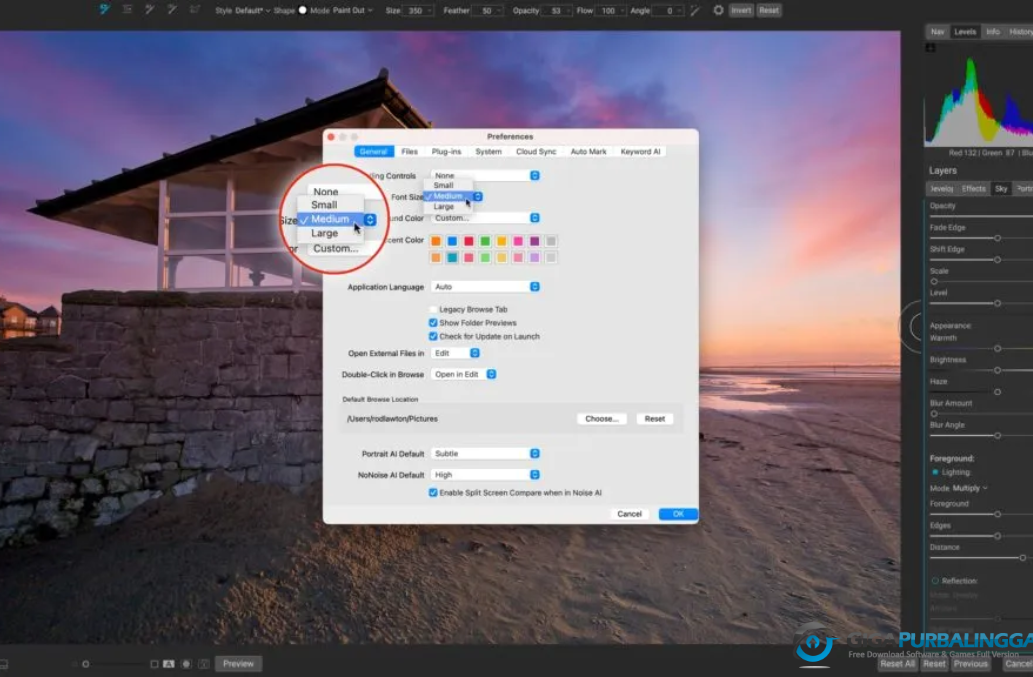
Task: Select the Sky tab in Layers
Action: click(1001, 189)
